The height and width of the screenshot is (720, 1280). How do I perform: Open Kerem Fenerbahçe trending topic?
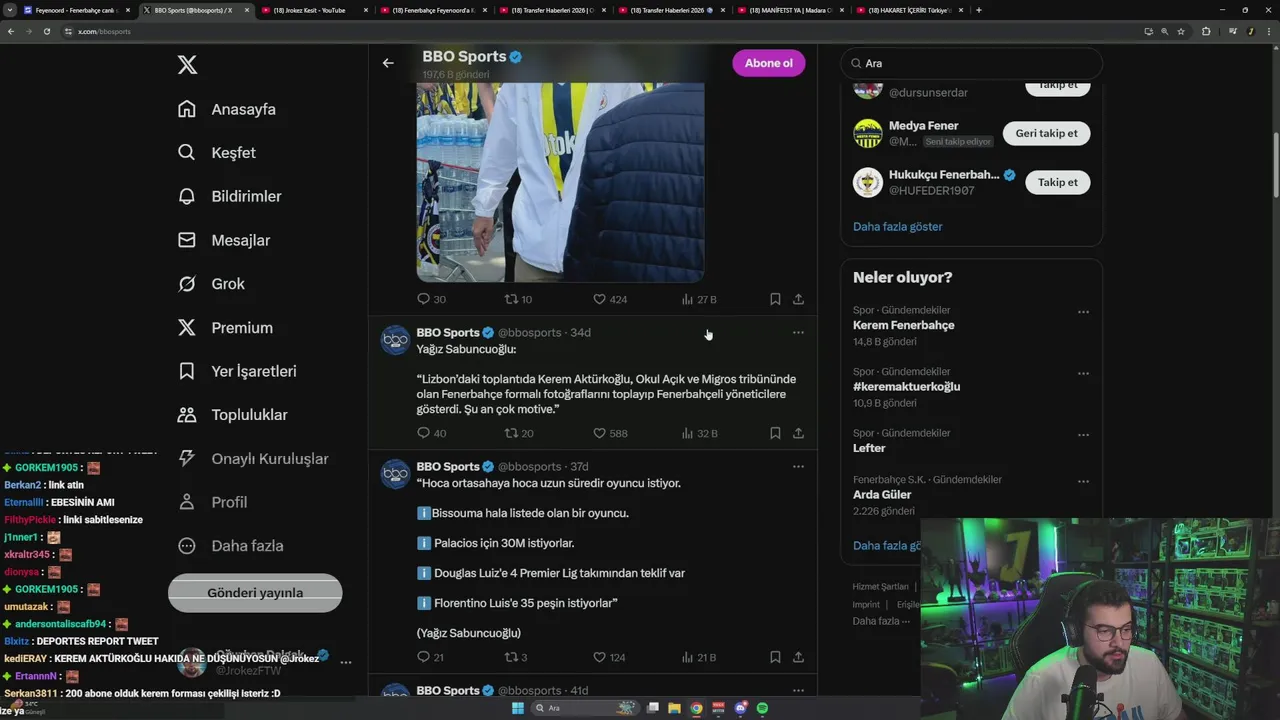tap(903, 325)
